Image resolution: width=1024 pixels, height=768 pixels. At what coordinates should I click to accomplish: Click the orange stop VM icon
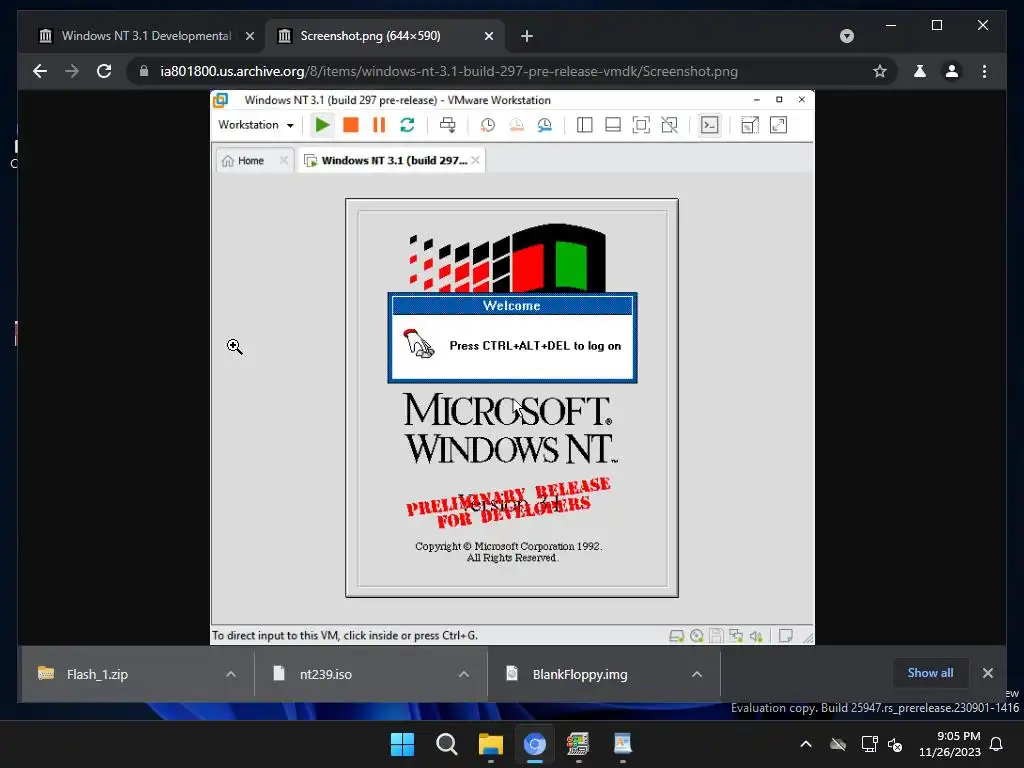coord(351,125)
